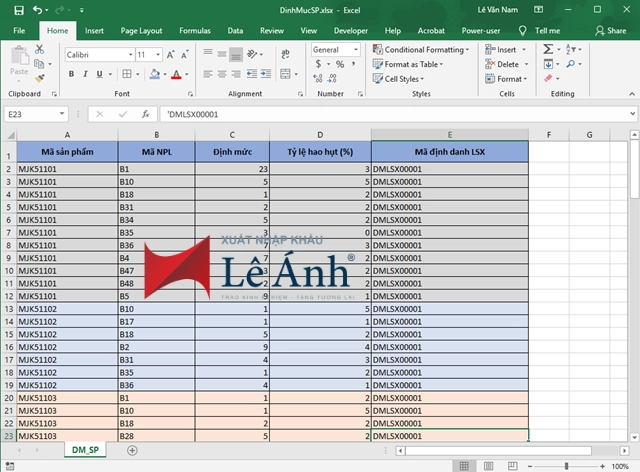640x472 pixels.
Task: Click the font color red swatch
Action: (174, 75)
